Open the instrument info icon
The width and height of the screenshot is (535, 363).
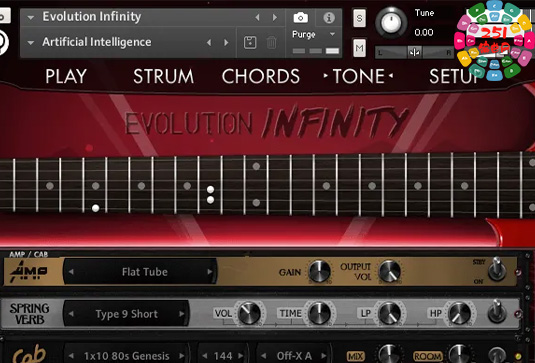329,17
